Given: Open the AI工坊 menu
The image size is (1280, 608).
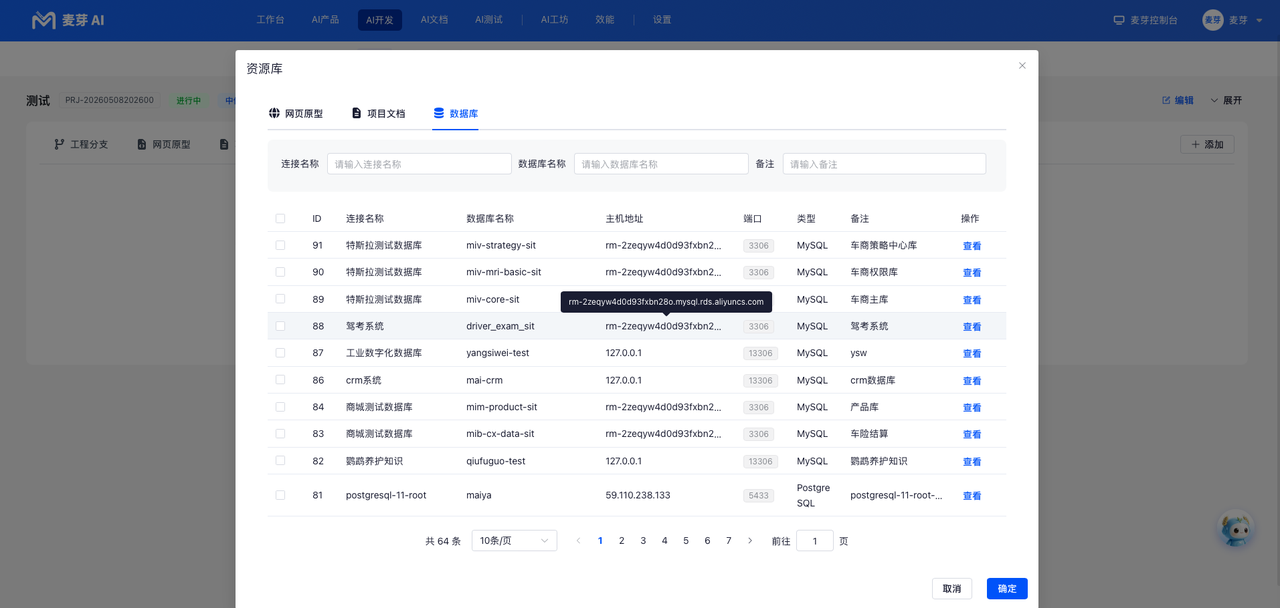Looking at the screenshot, I should pyautogui.click(x=554, y=20).
